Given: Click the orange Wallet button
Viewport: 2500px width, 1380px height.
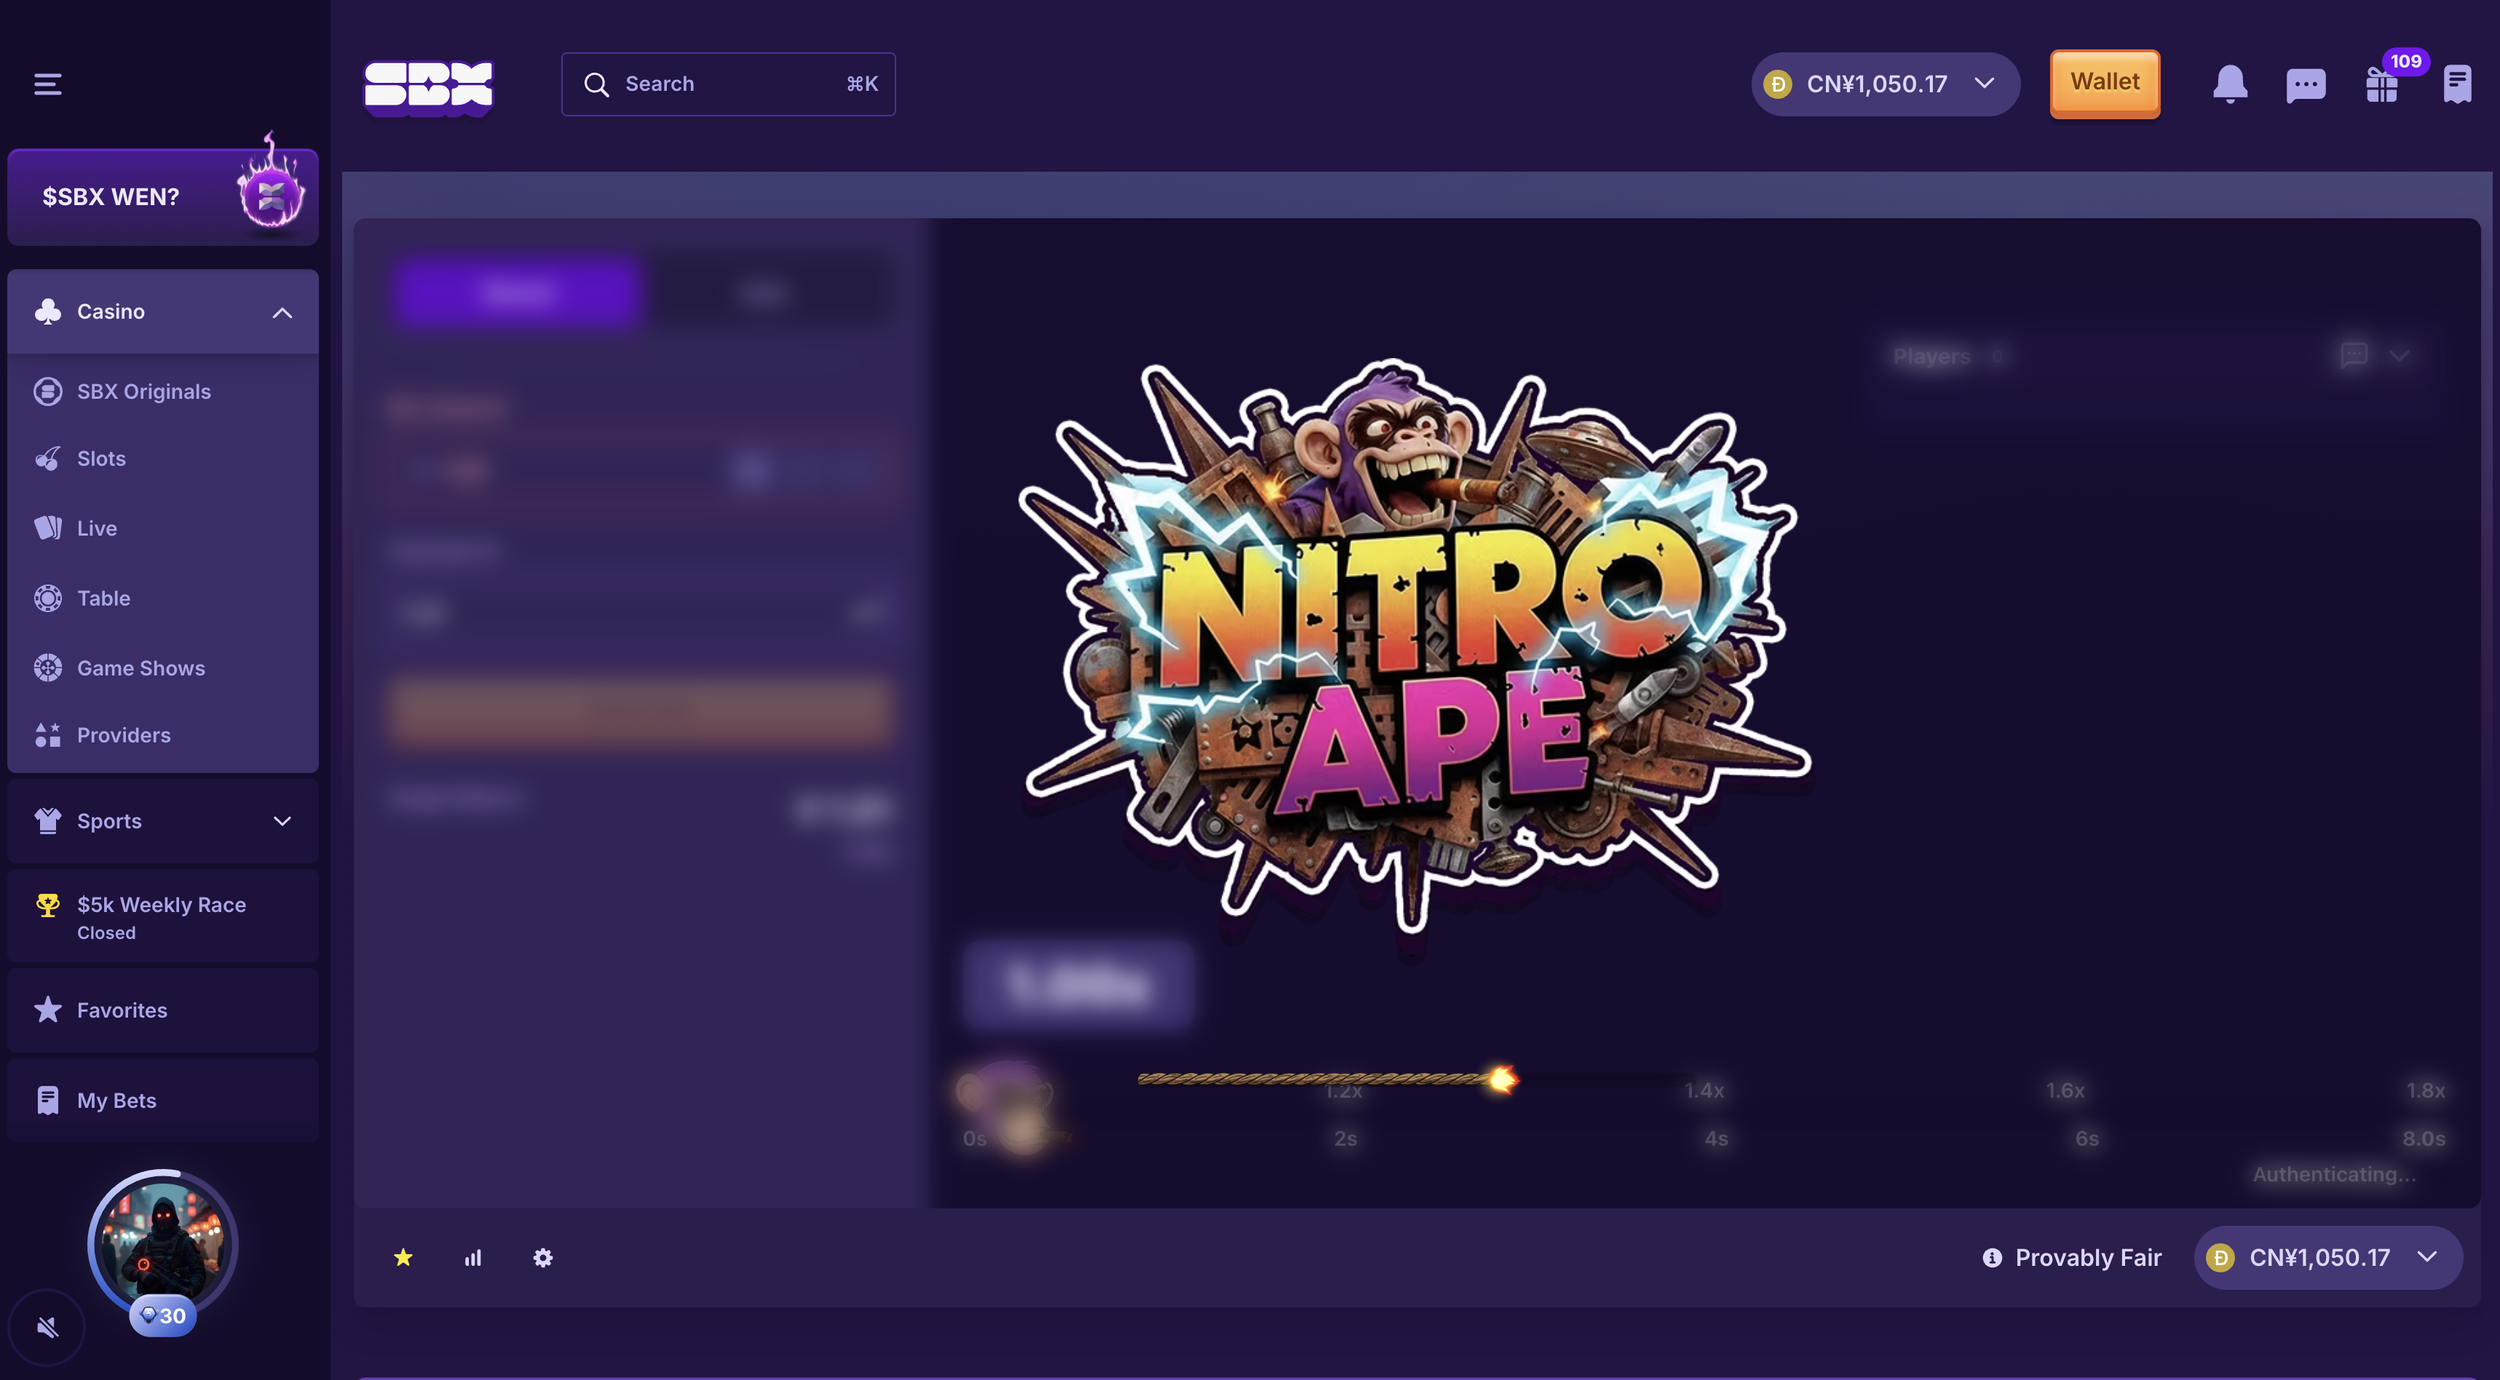Looking at the screenshot, I should [2104, 83].
